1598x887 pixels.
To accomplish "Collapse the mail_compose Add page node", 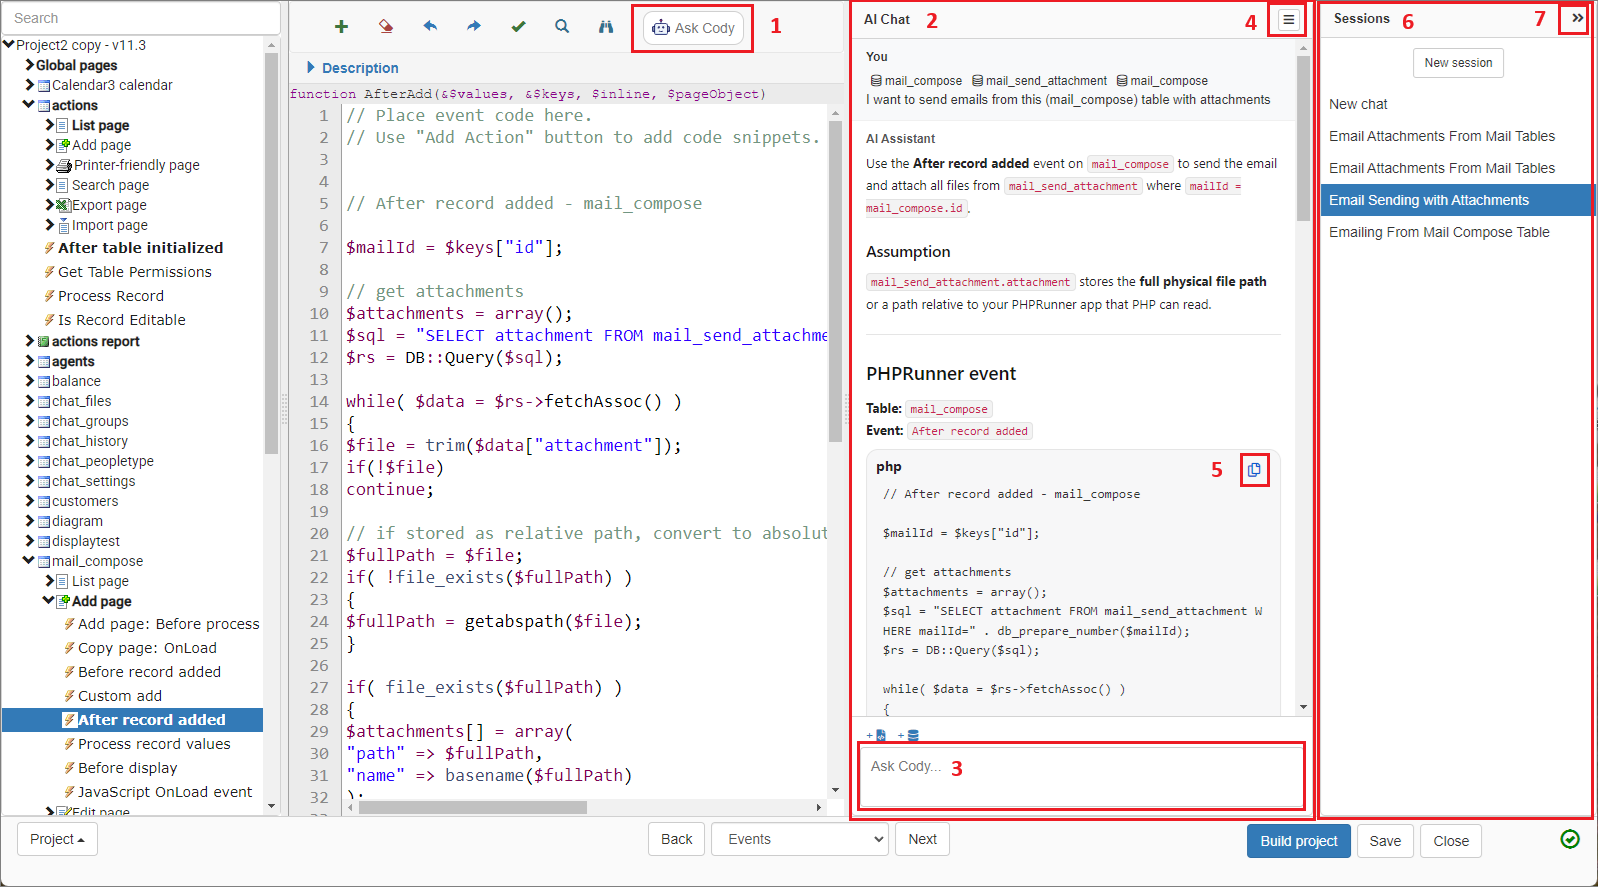I will point(49,600).
